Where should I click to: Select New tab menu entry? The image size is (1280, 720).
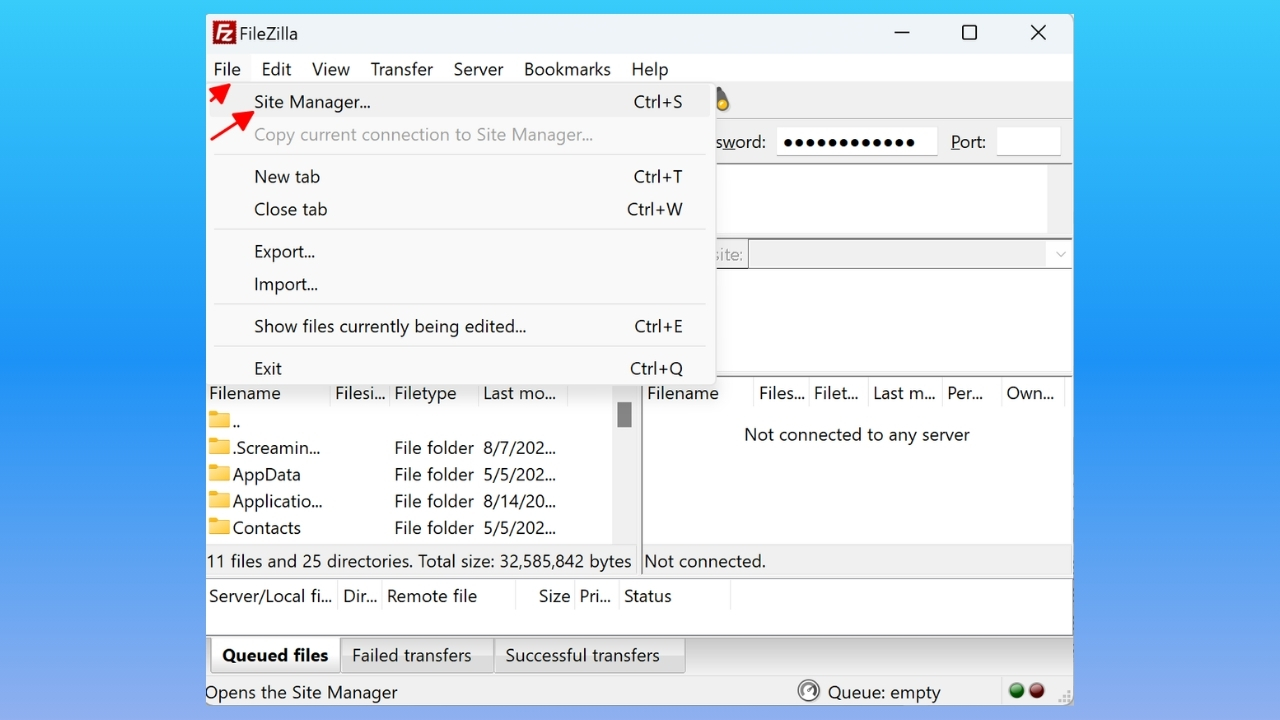click(461, 177)
